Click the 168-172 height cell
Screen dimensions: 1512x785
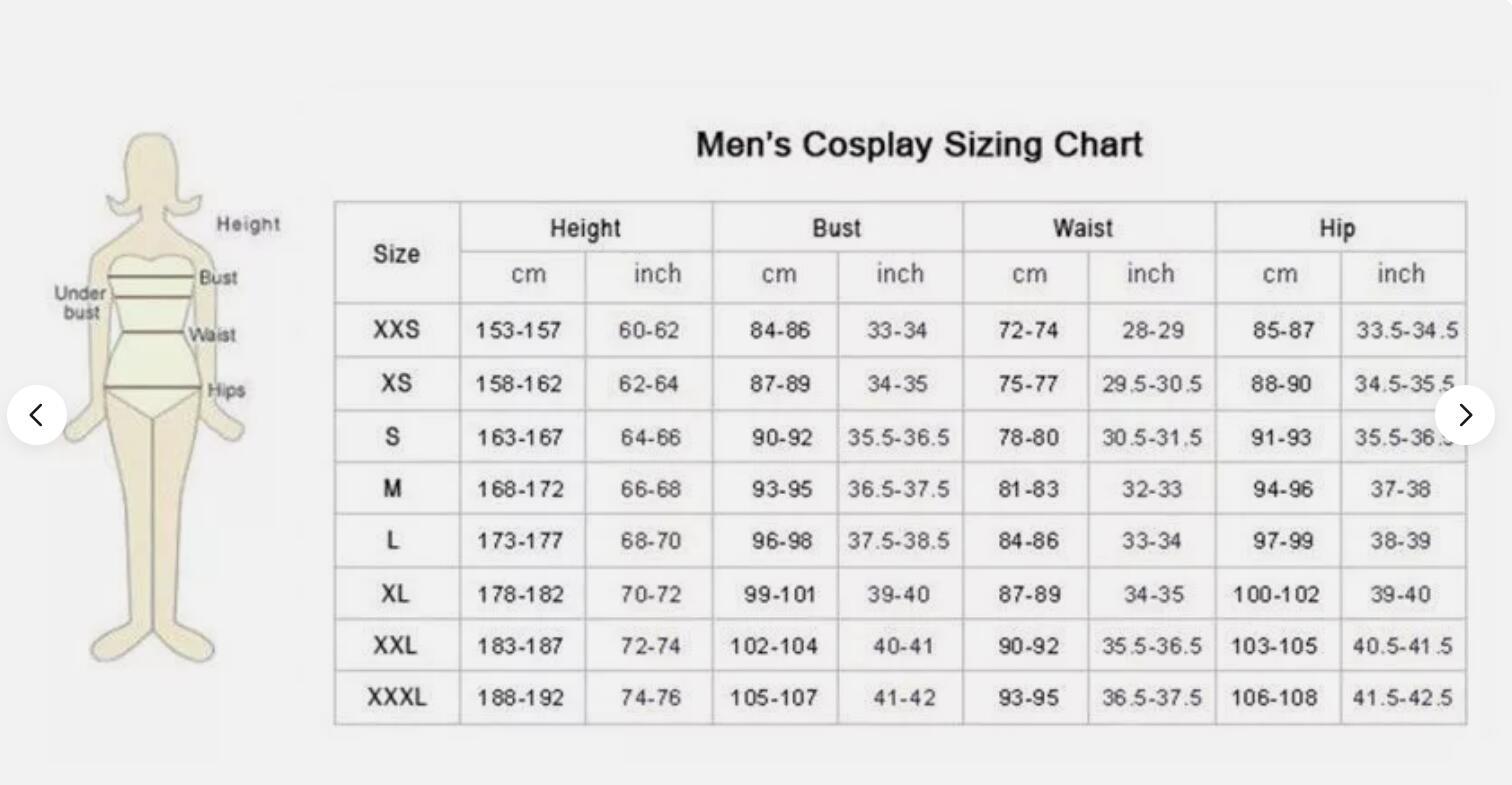tap(520, 490)
